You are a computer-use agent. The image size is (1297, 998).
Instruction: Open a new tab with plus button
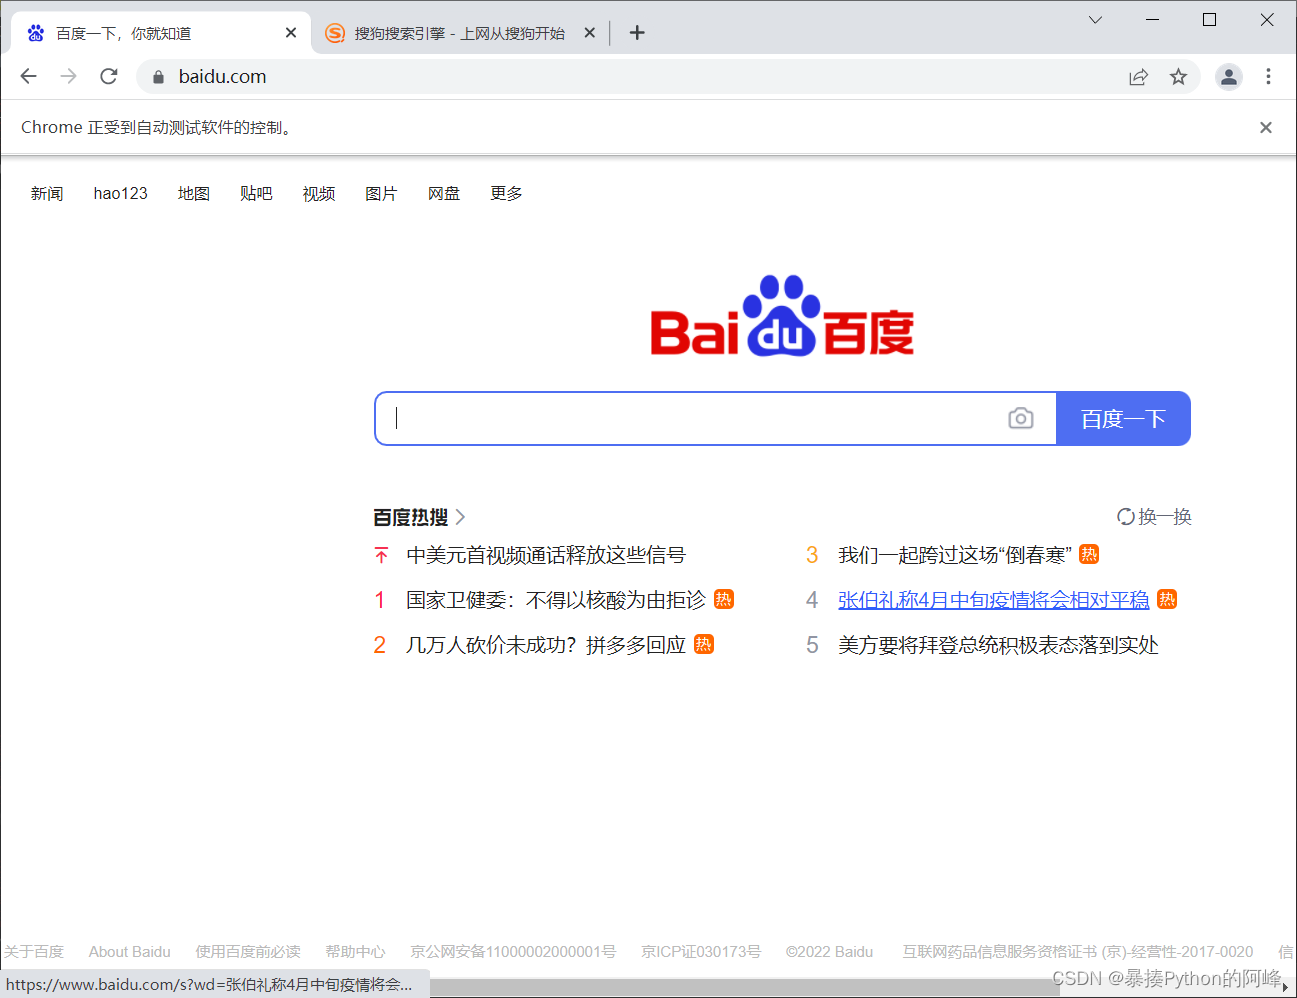tap(637, 33)
